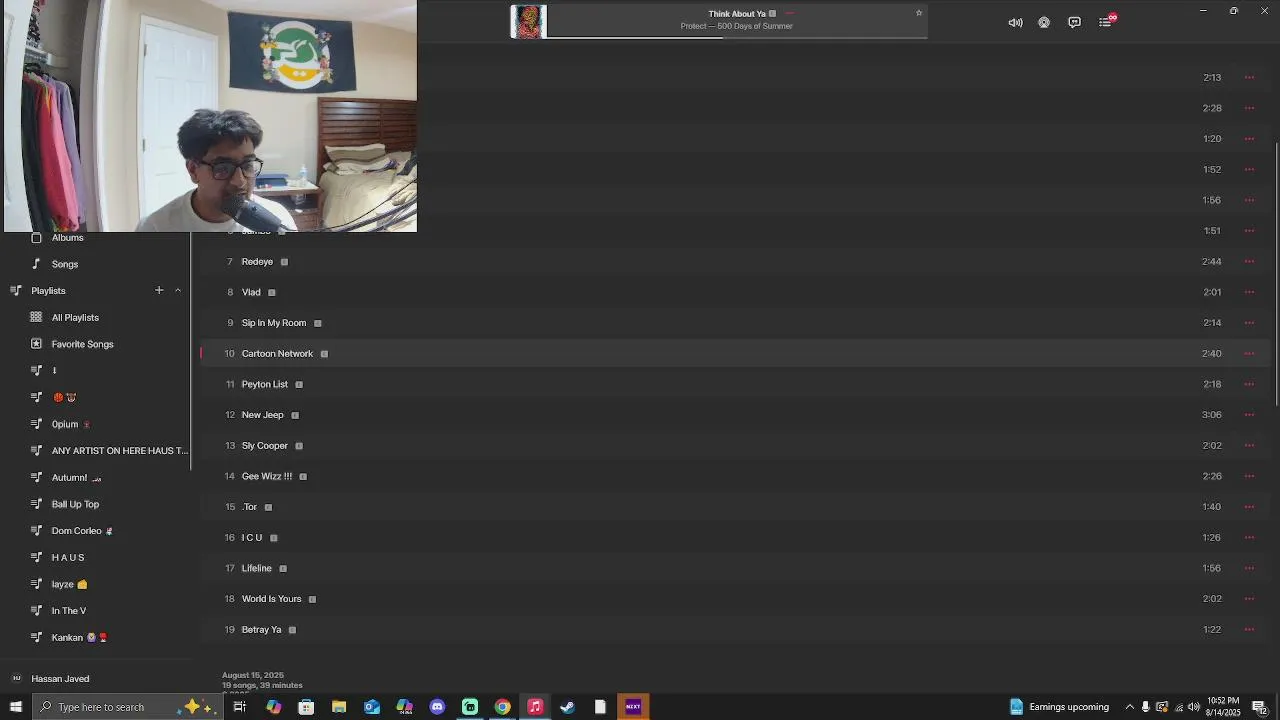This screenshot has height=720, width=1280.
Task: Click the explicit badge beside Redeye
Action: pos(284,262)
